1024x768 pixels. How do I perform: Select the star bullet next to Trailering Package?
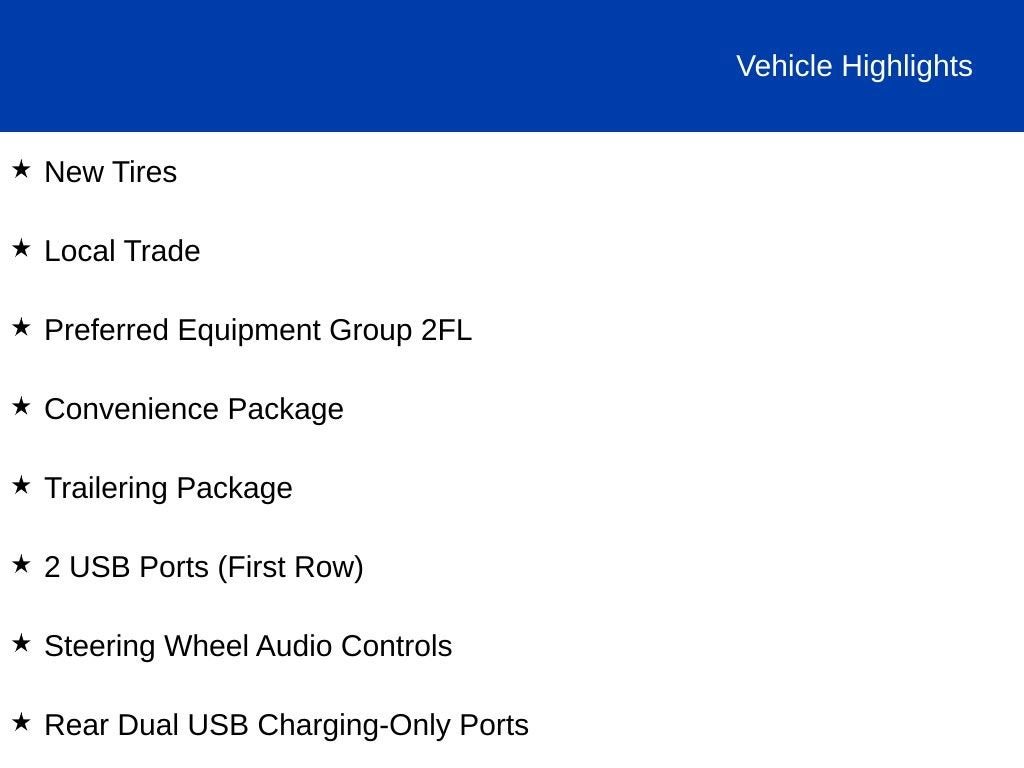(21, 485)
